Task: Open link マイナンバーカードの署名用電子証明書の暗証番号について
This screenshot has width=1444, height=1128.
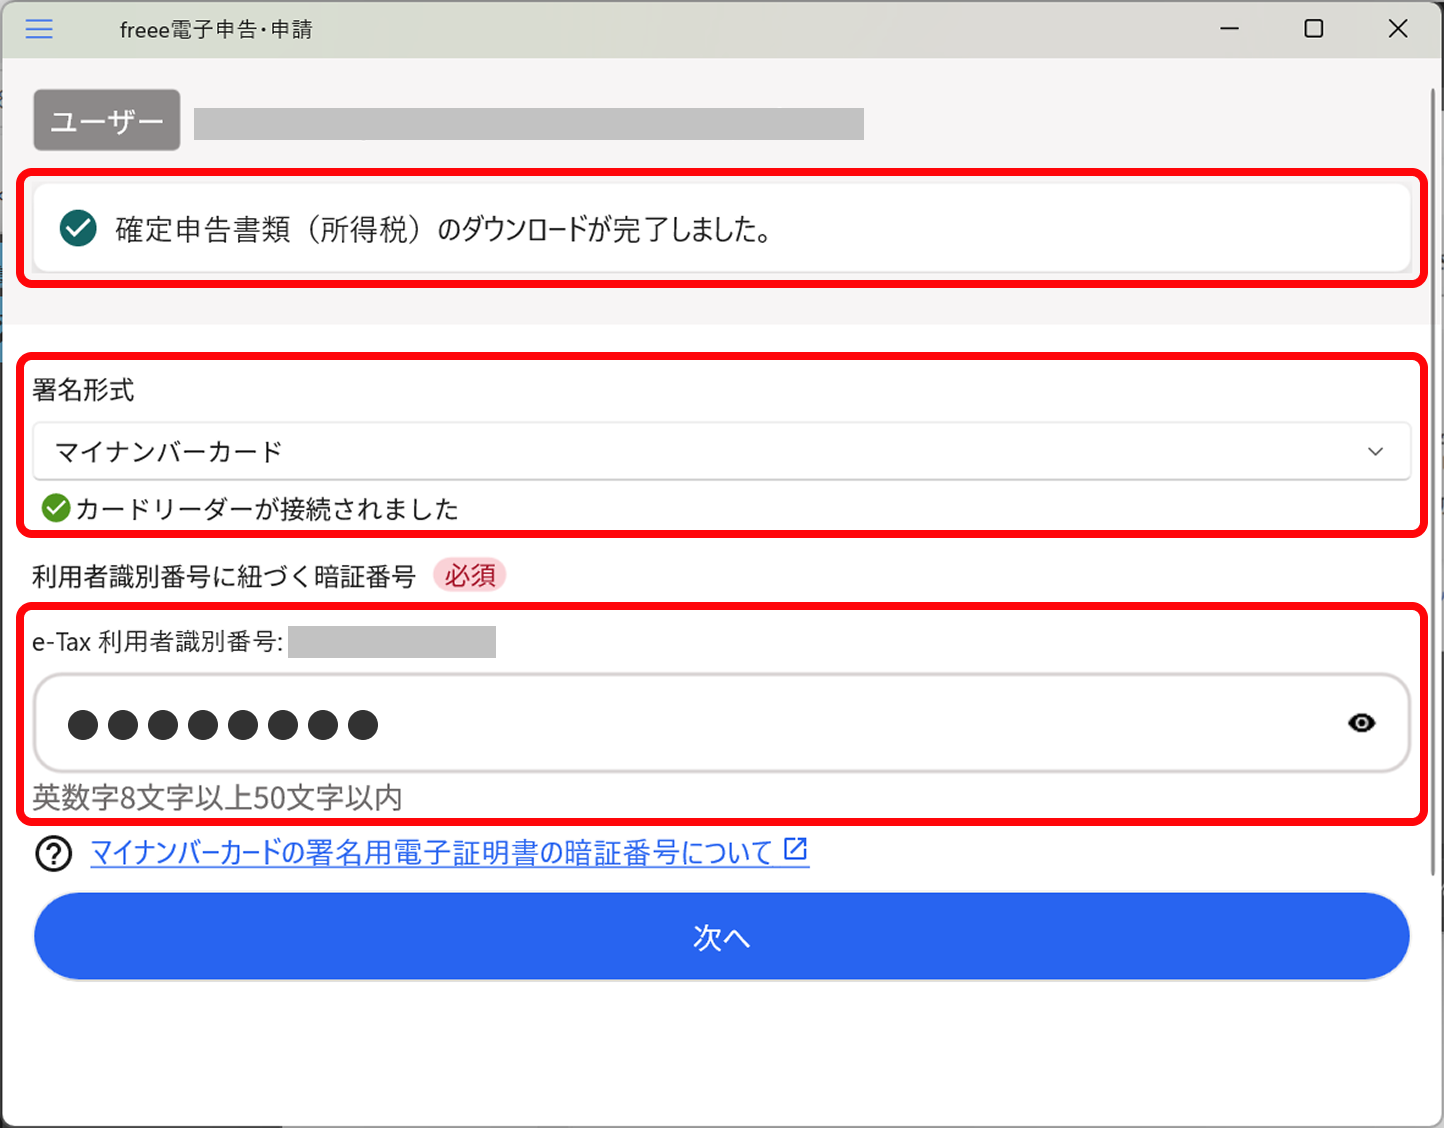Action: click(x=432, y=852)
